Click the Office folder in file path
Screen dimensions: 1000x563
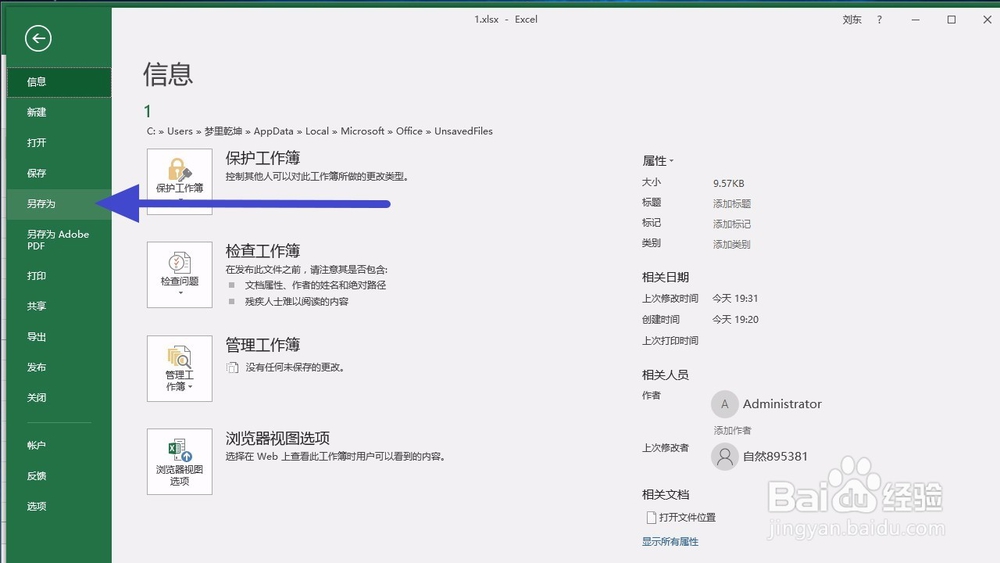tap(409, 131)
